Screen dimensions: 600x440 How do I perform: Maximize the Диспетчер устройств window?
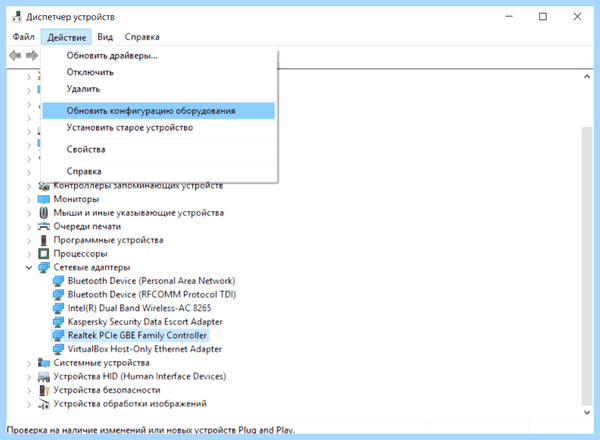[543, 16]
